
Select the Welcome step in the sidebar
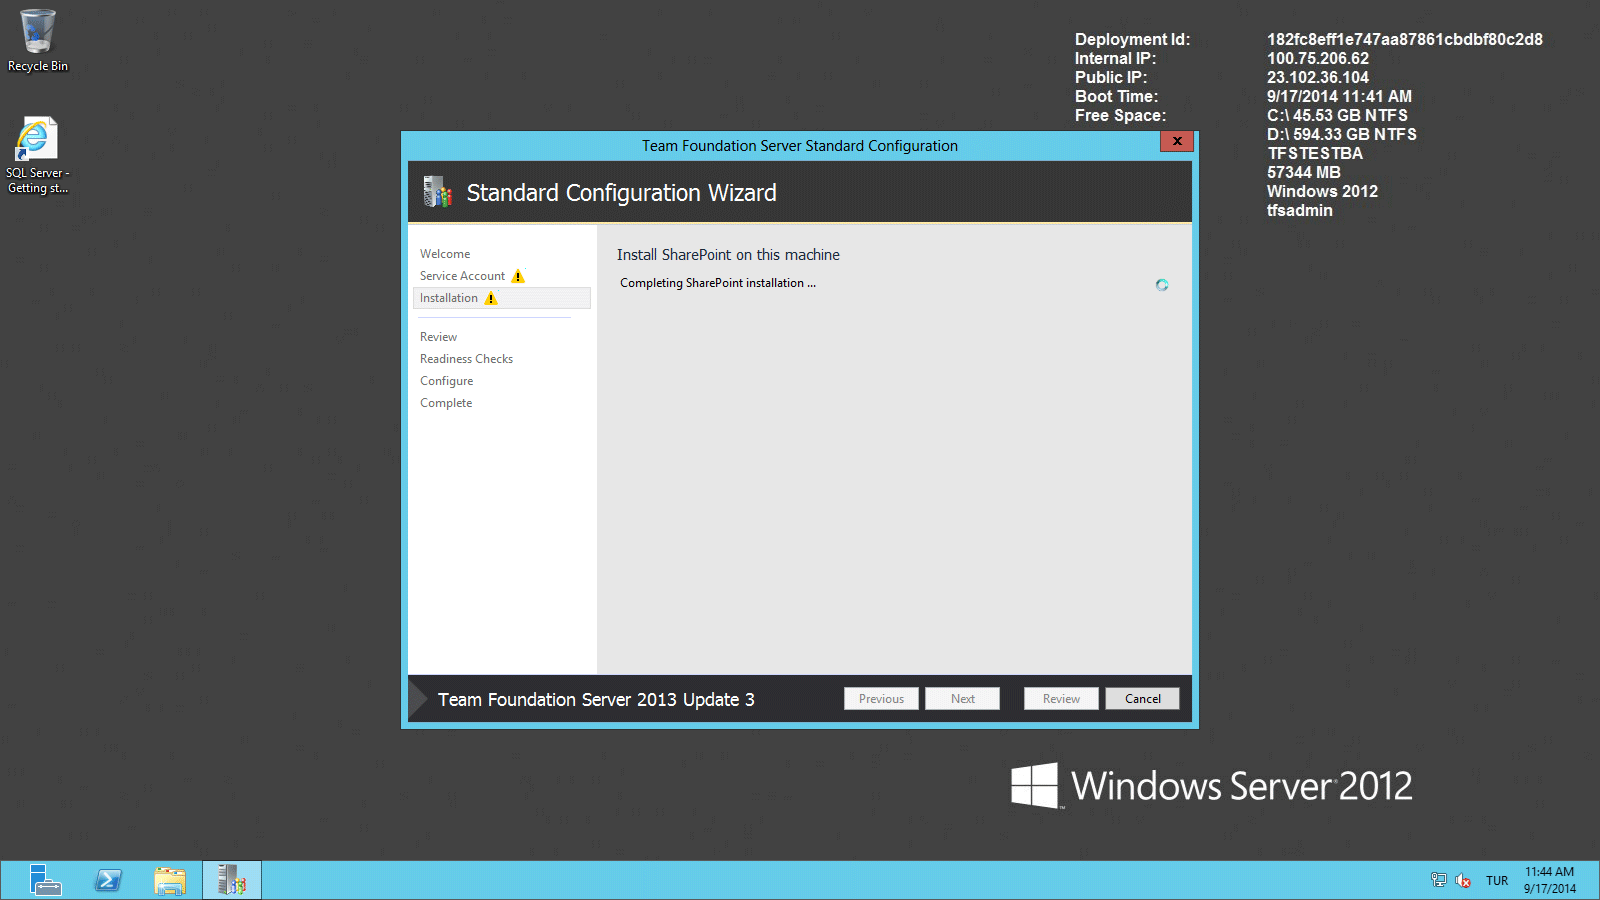pyautogui.click(x=444, y=253)
